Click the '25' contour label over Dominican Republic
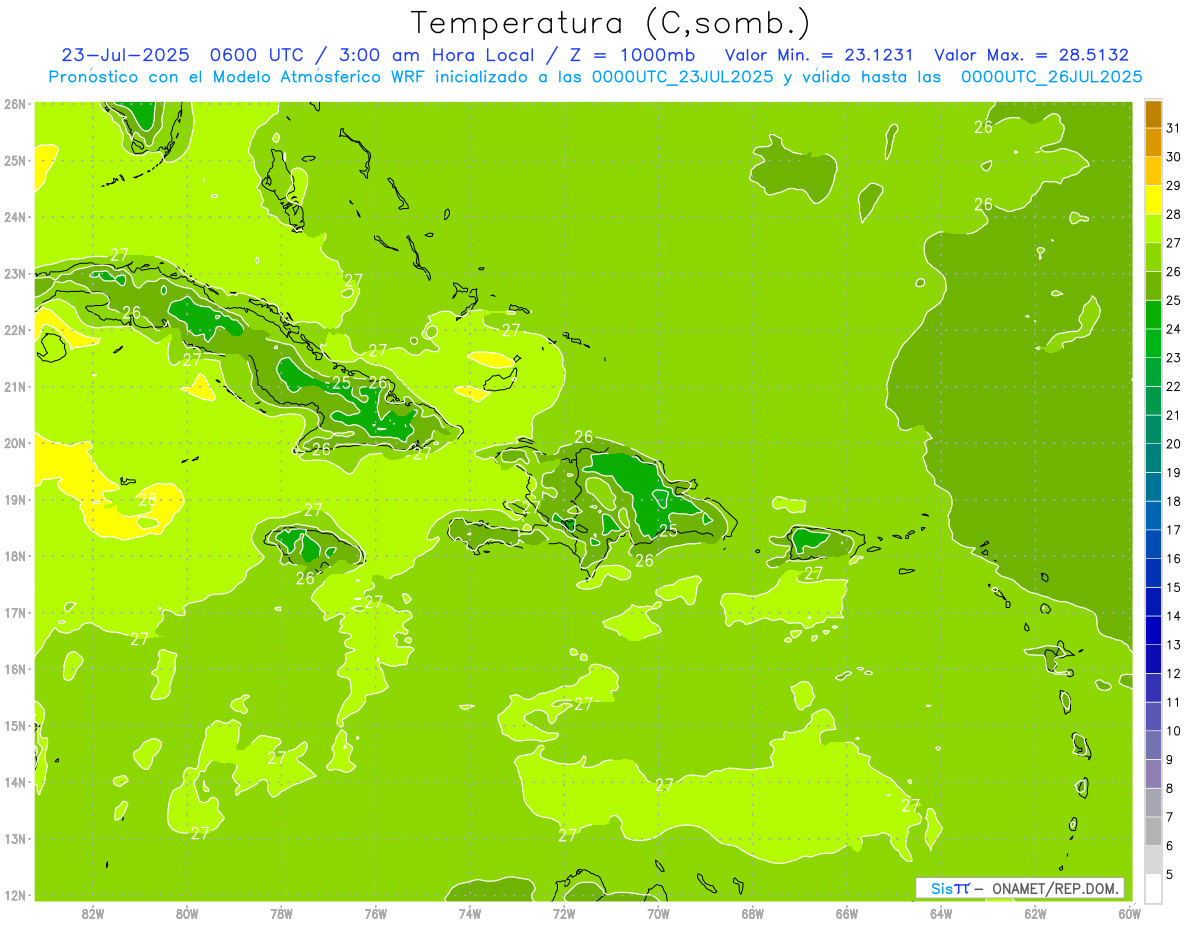This screenshot has height=927, width=1200. point(667,531)
